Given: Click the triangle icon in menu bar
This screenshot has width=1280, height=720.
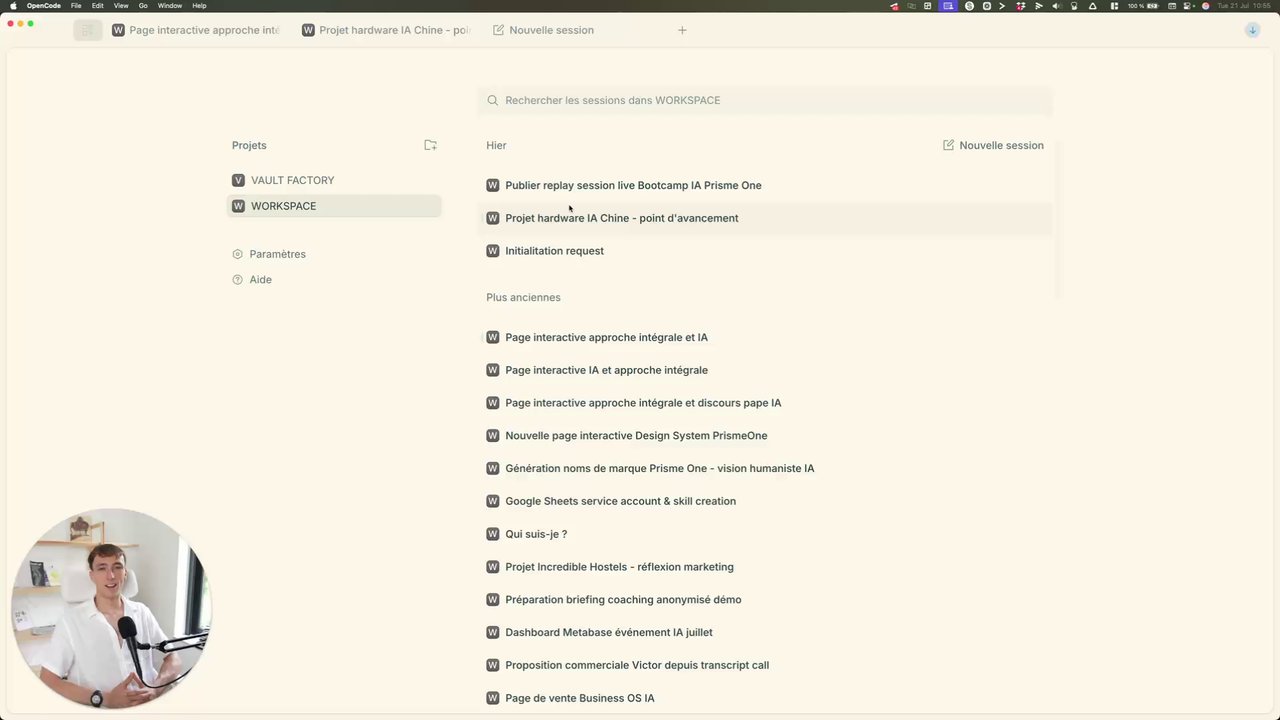Looking at the screenshot, I should 1093,6.
